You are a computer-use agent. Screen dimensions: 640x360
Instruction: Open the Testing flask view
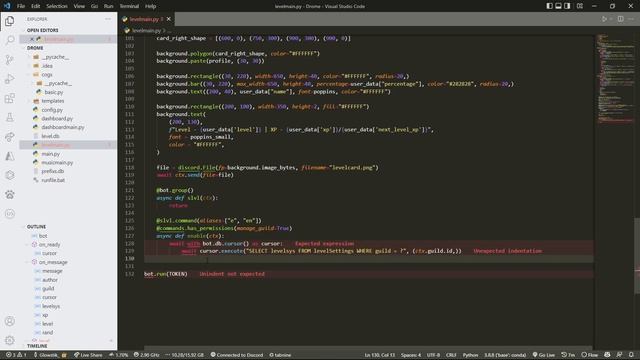[x=9, y=118]
